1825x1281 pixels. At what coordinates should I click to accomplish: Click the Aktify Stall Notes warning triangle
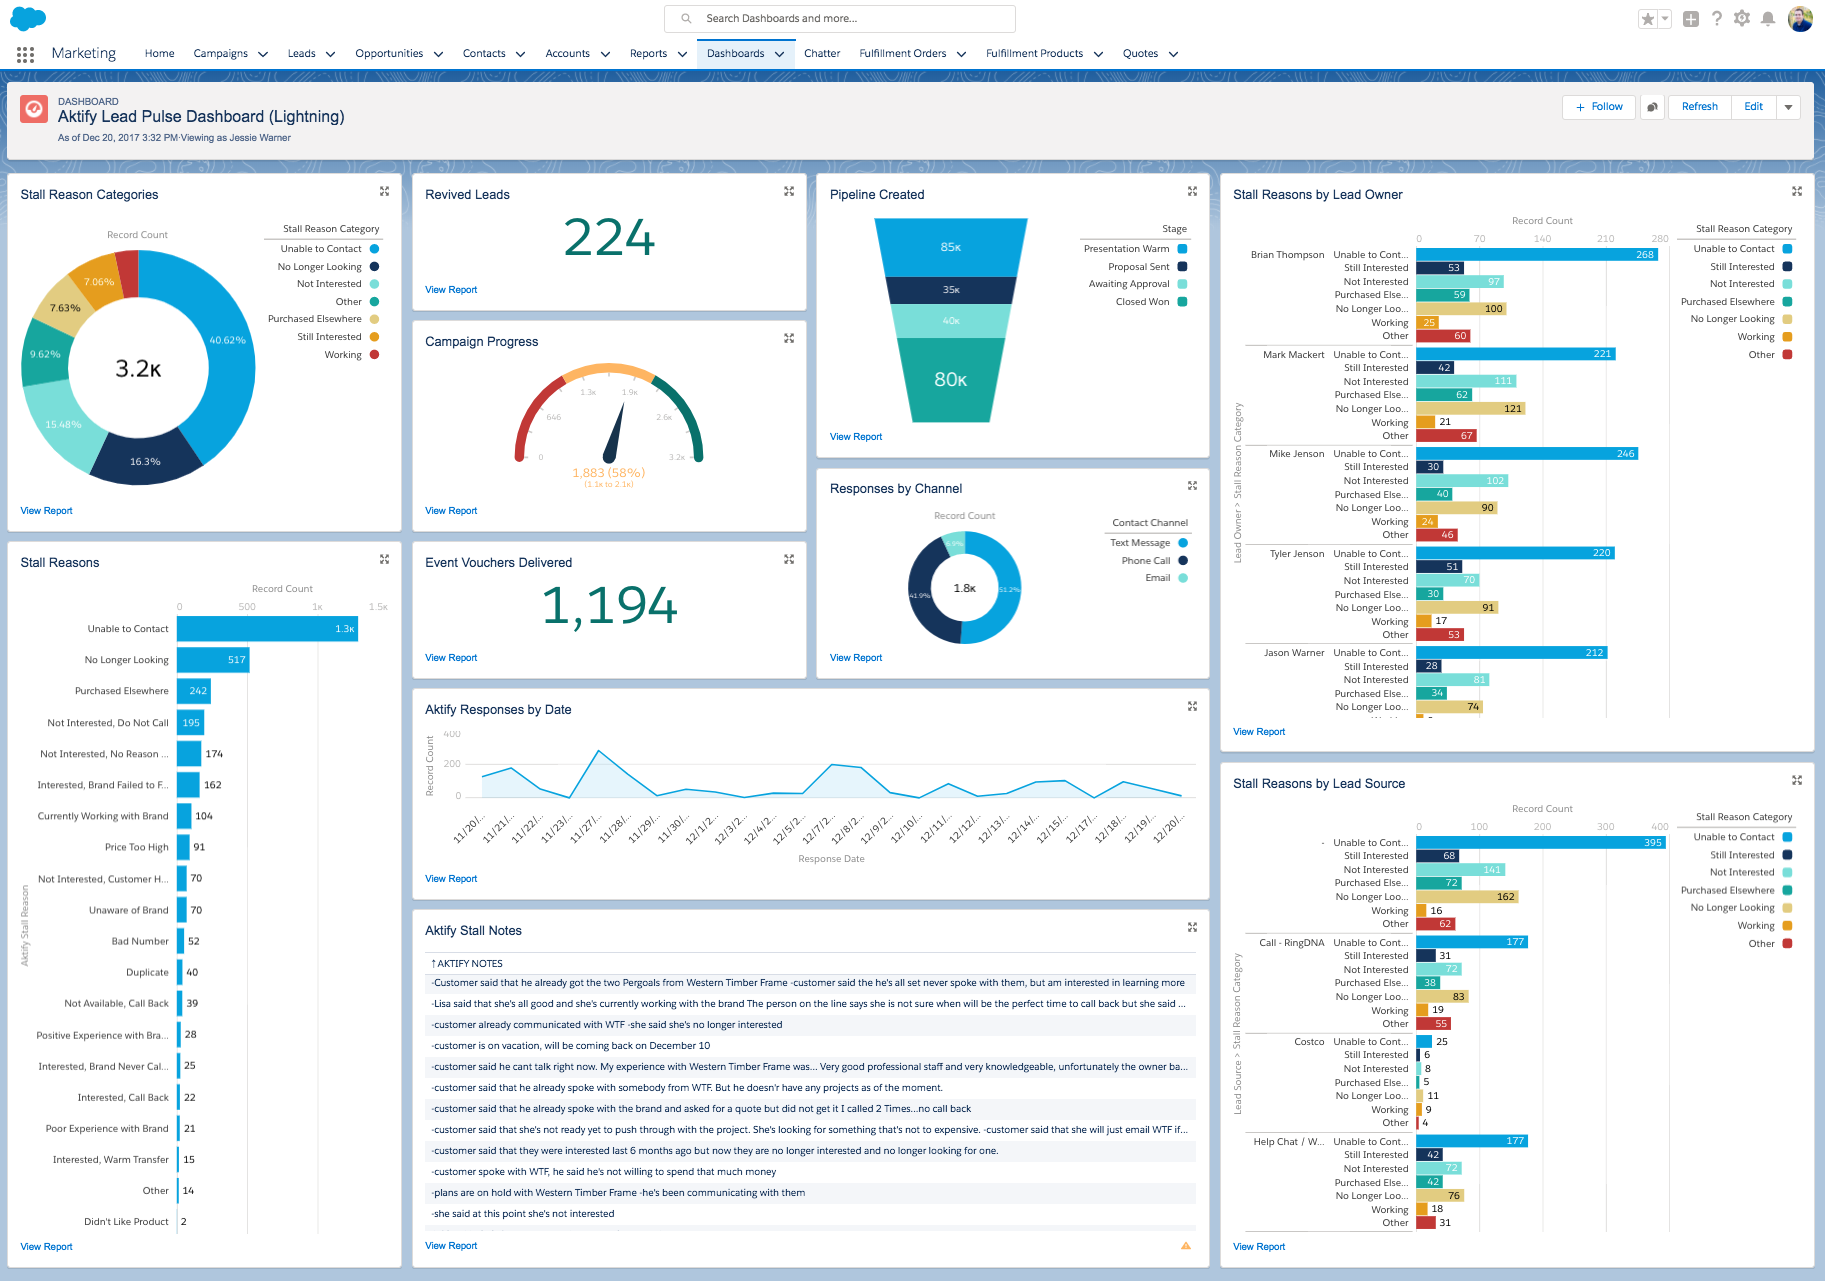(1186, 1246)
